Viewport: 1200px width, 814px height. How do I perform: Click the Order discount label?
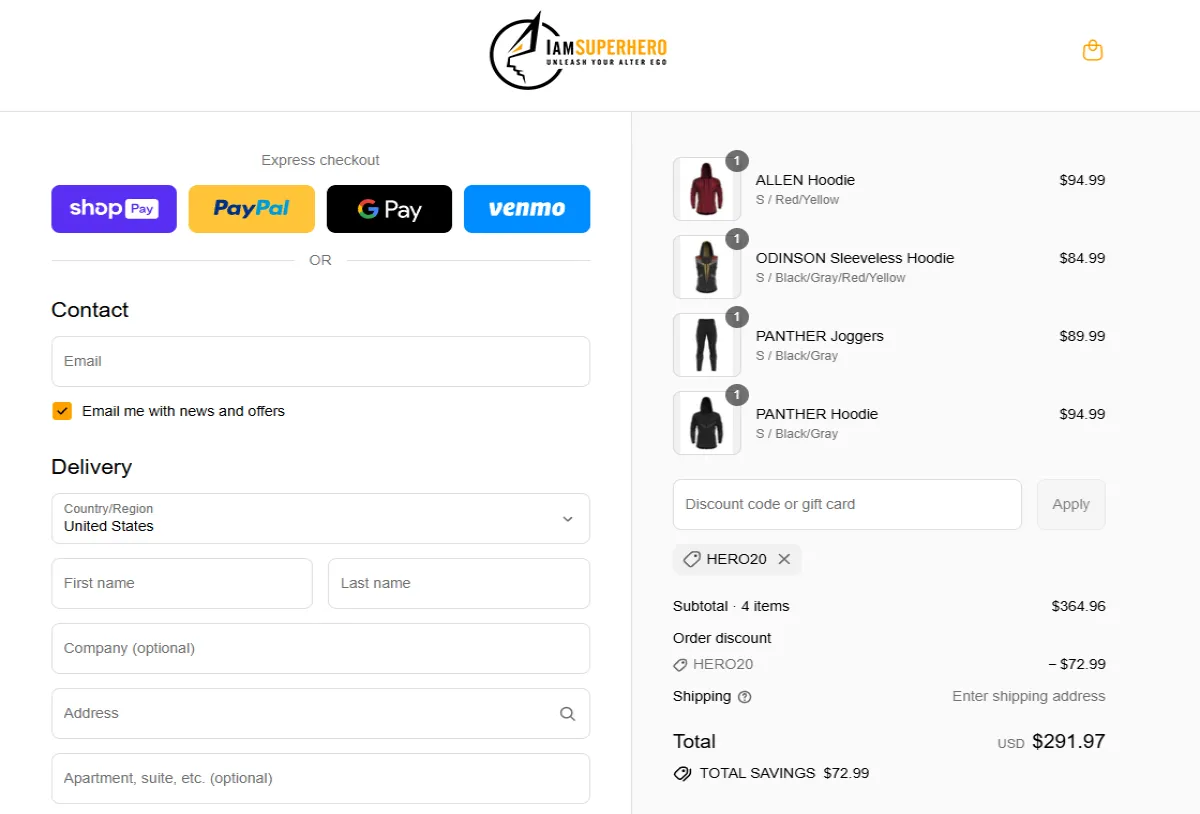pos(722,638)
